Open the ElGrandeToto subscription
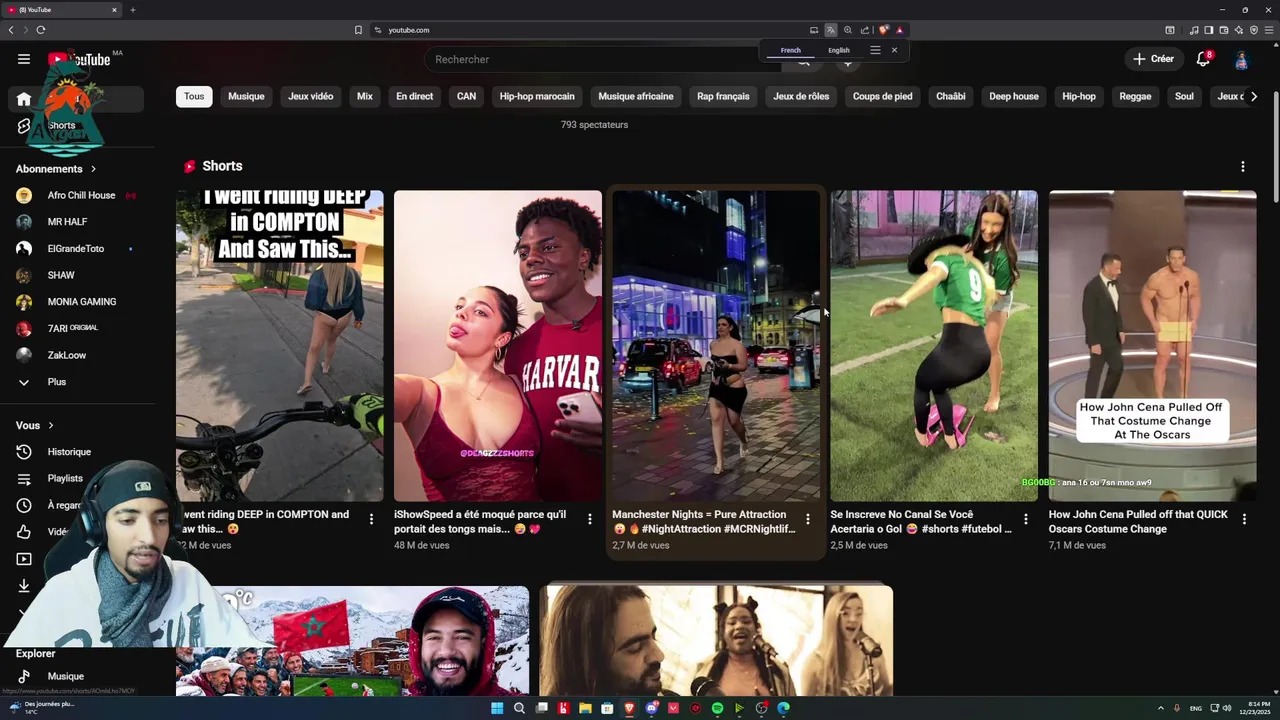Viewport: 1280px width, 720px height. click(78, 248)
